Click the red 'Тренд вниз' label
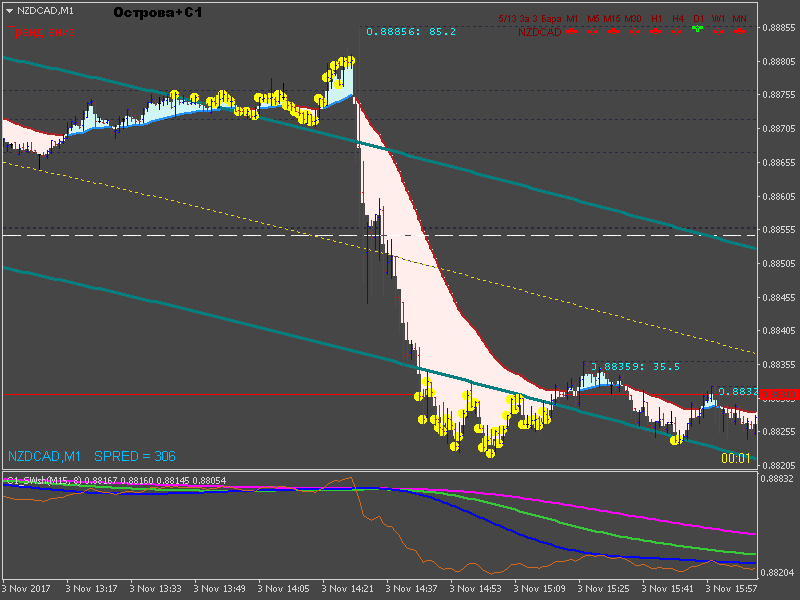 (41, 32)
